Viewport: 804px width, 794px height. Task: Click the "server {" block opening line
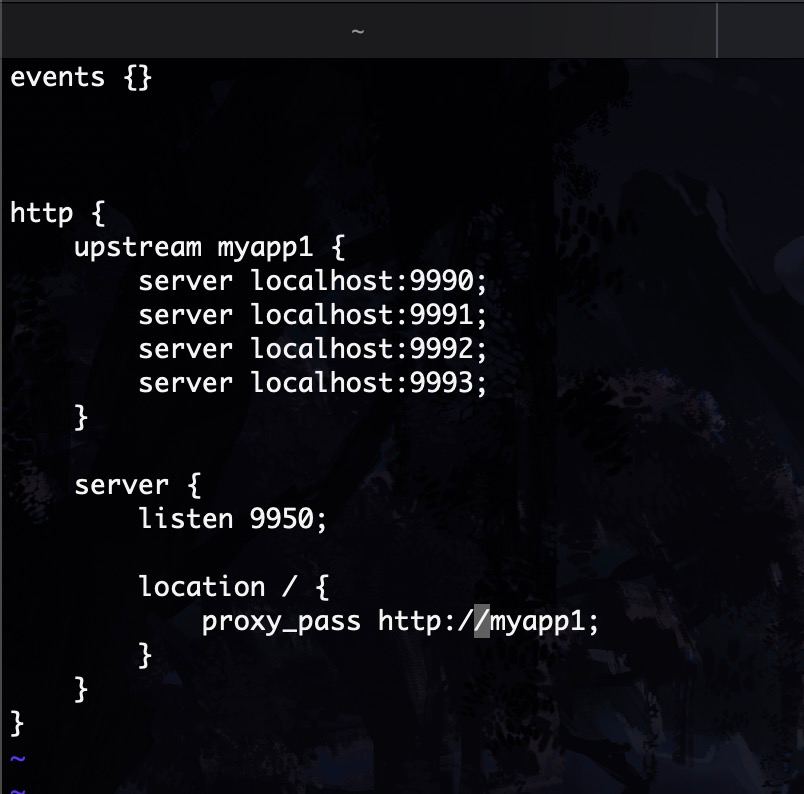point(137,485)
